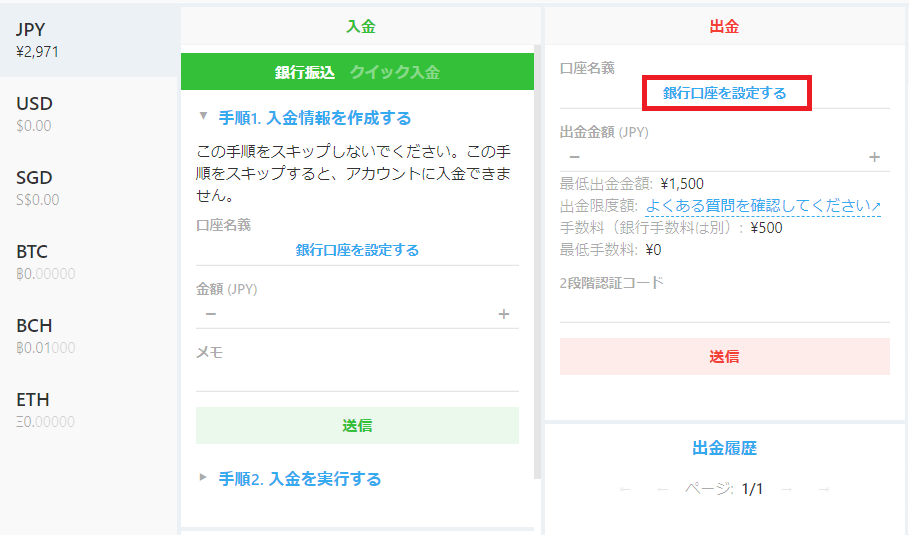This screenshot has height=535, width=909.
Task: Switch to the 銀行振込 tab
Action: (305, 72)
